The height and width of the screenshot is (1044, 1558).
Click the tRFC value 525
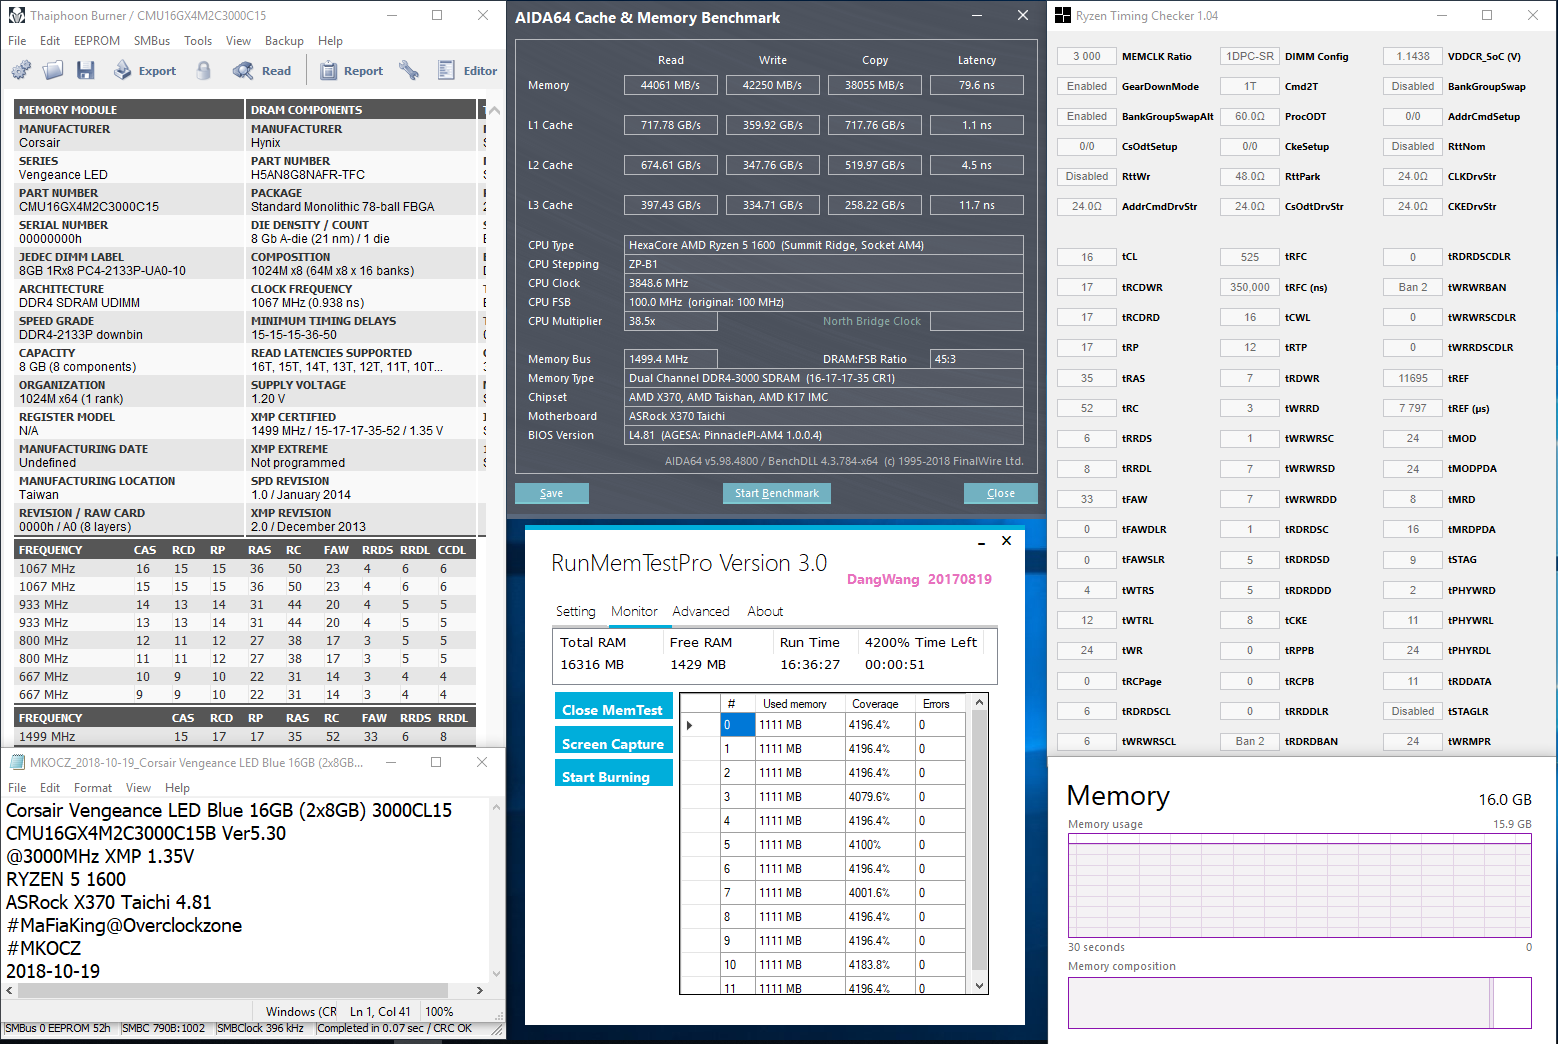pos(1249,257)
